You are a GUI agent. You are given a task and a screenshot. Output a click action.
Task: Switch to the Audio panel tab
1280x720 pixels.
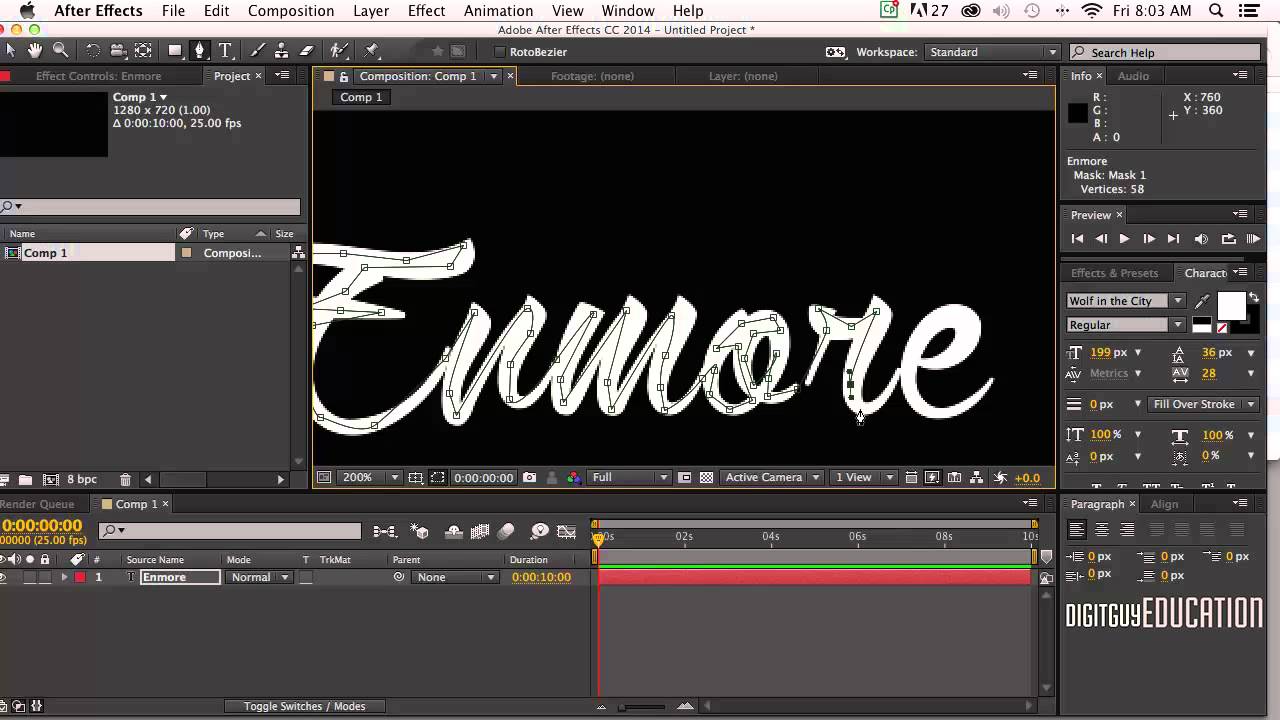(x=1133, y=76)
